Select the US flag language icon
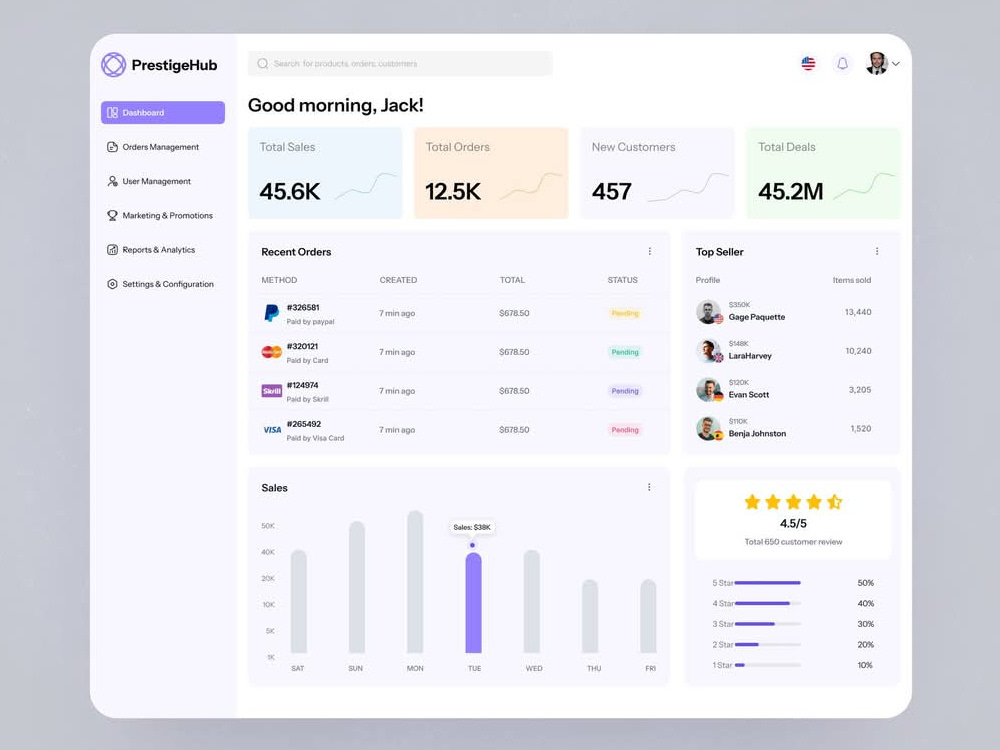The height and width of the screenshot is (750, 1000). [808, 63]
